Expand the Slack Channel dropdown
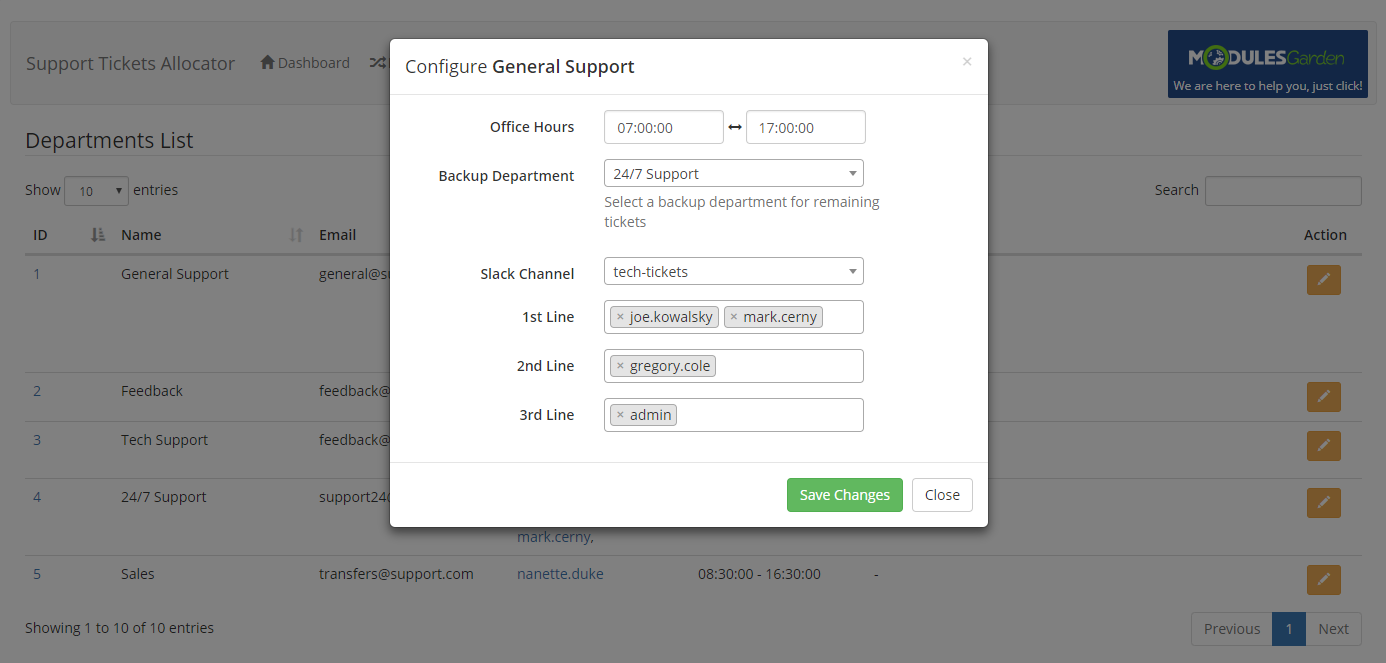1386x663 pixels. pos(733,271)
